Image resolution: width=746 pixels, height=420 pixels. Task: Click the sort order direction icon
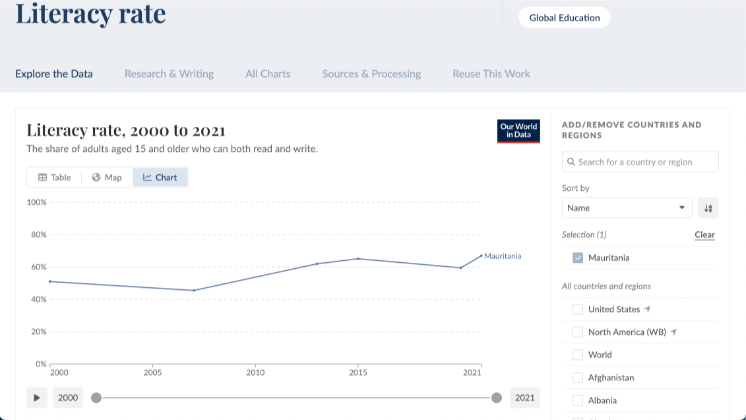(708, 208)
